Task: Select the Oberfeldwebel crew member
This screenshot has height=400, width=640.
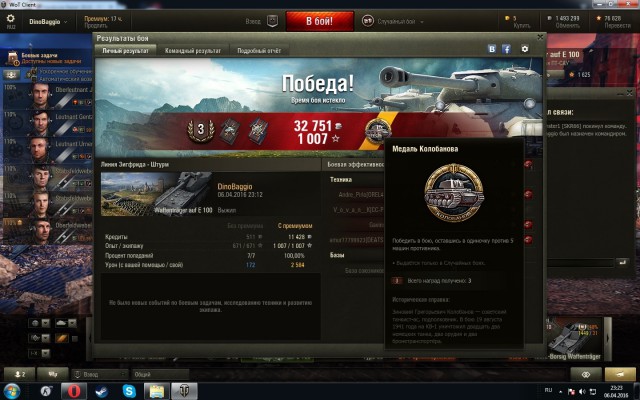Action: tap(41, 231)
